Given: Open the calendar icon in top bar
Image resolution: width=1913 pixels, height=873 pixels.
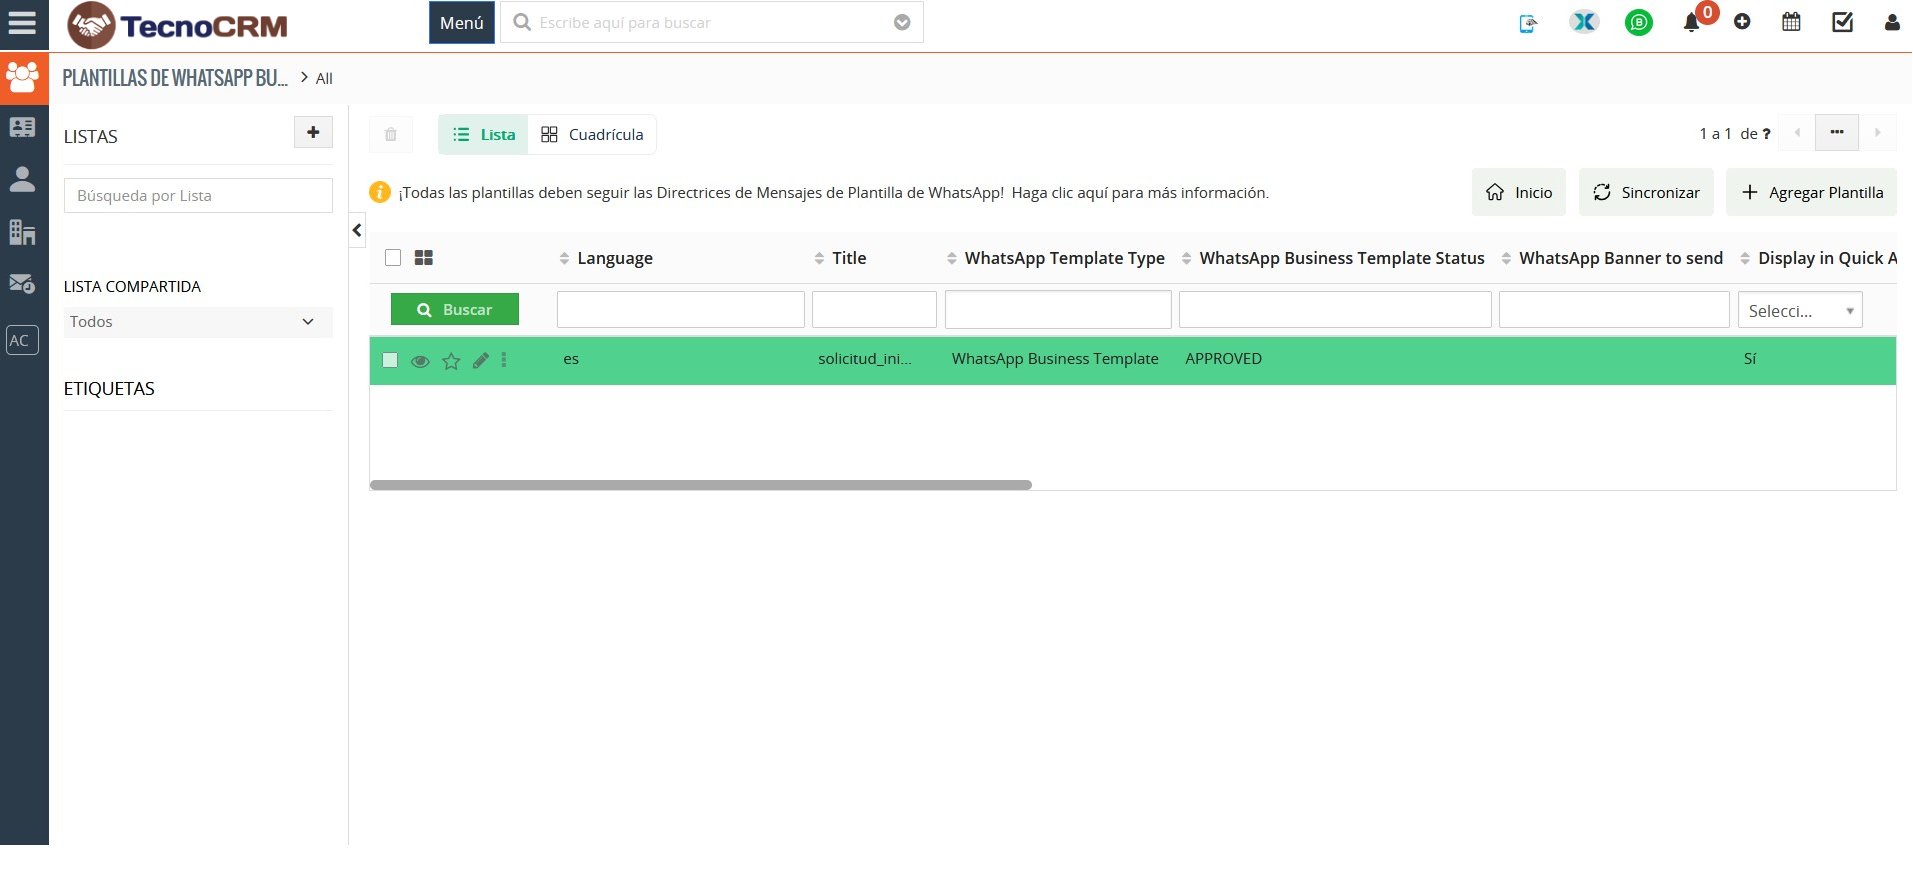Looking at the screenshot, I should [1791, 22].
